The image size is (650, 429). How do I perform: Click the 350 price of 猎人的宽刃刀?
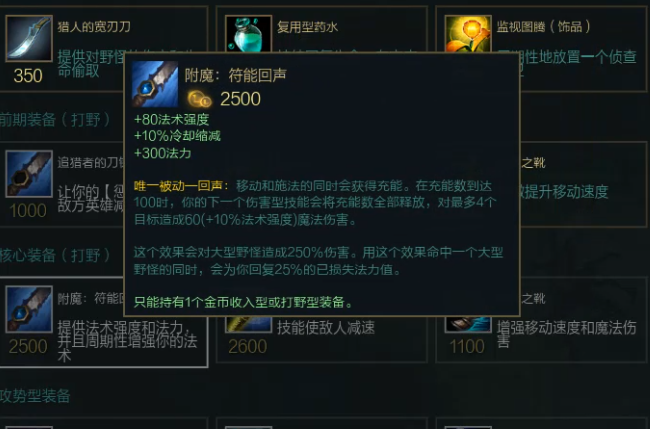28,76
